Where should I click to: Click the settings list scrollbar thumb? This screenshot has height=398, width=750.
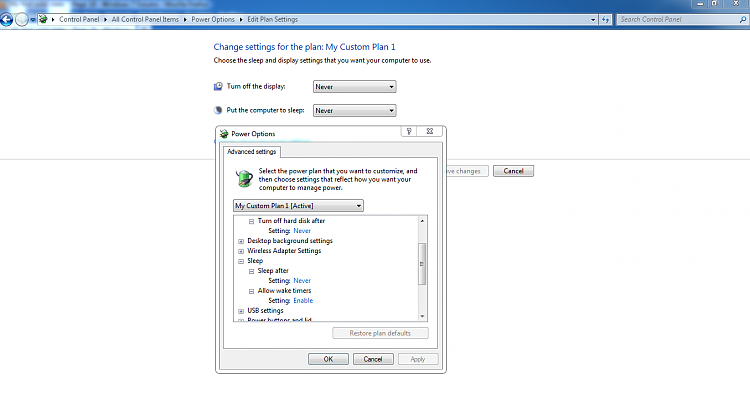422,264
